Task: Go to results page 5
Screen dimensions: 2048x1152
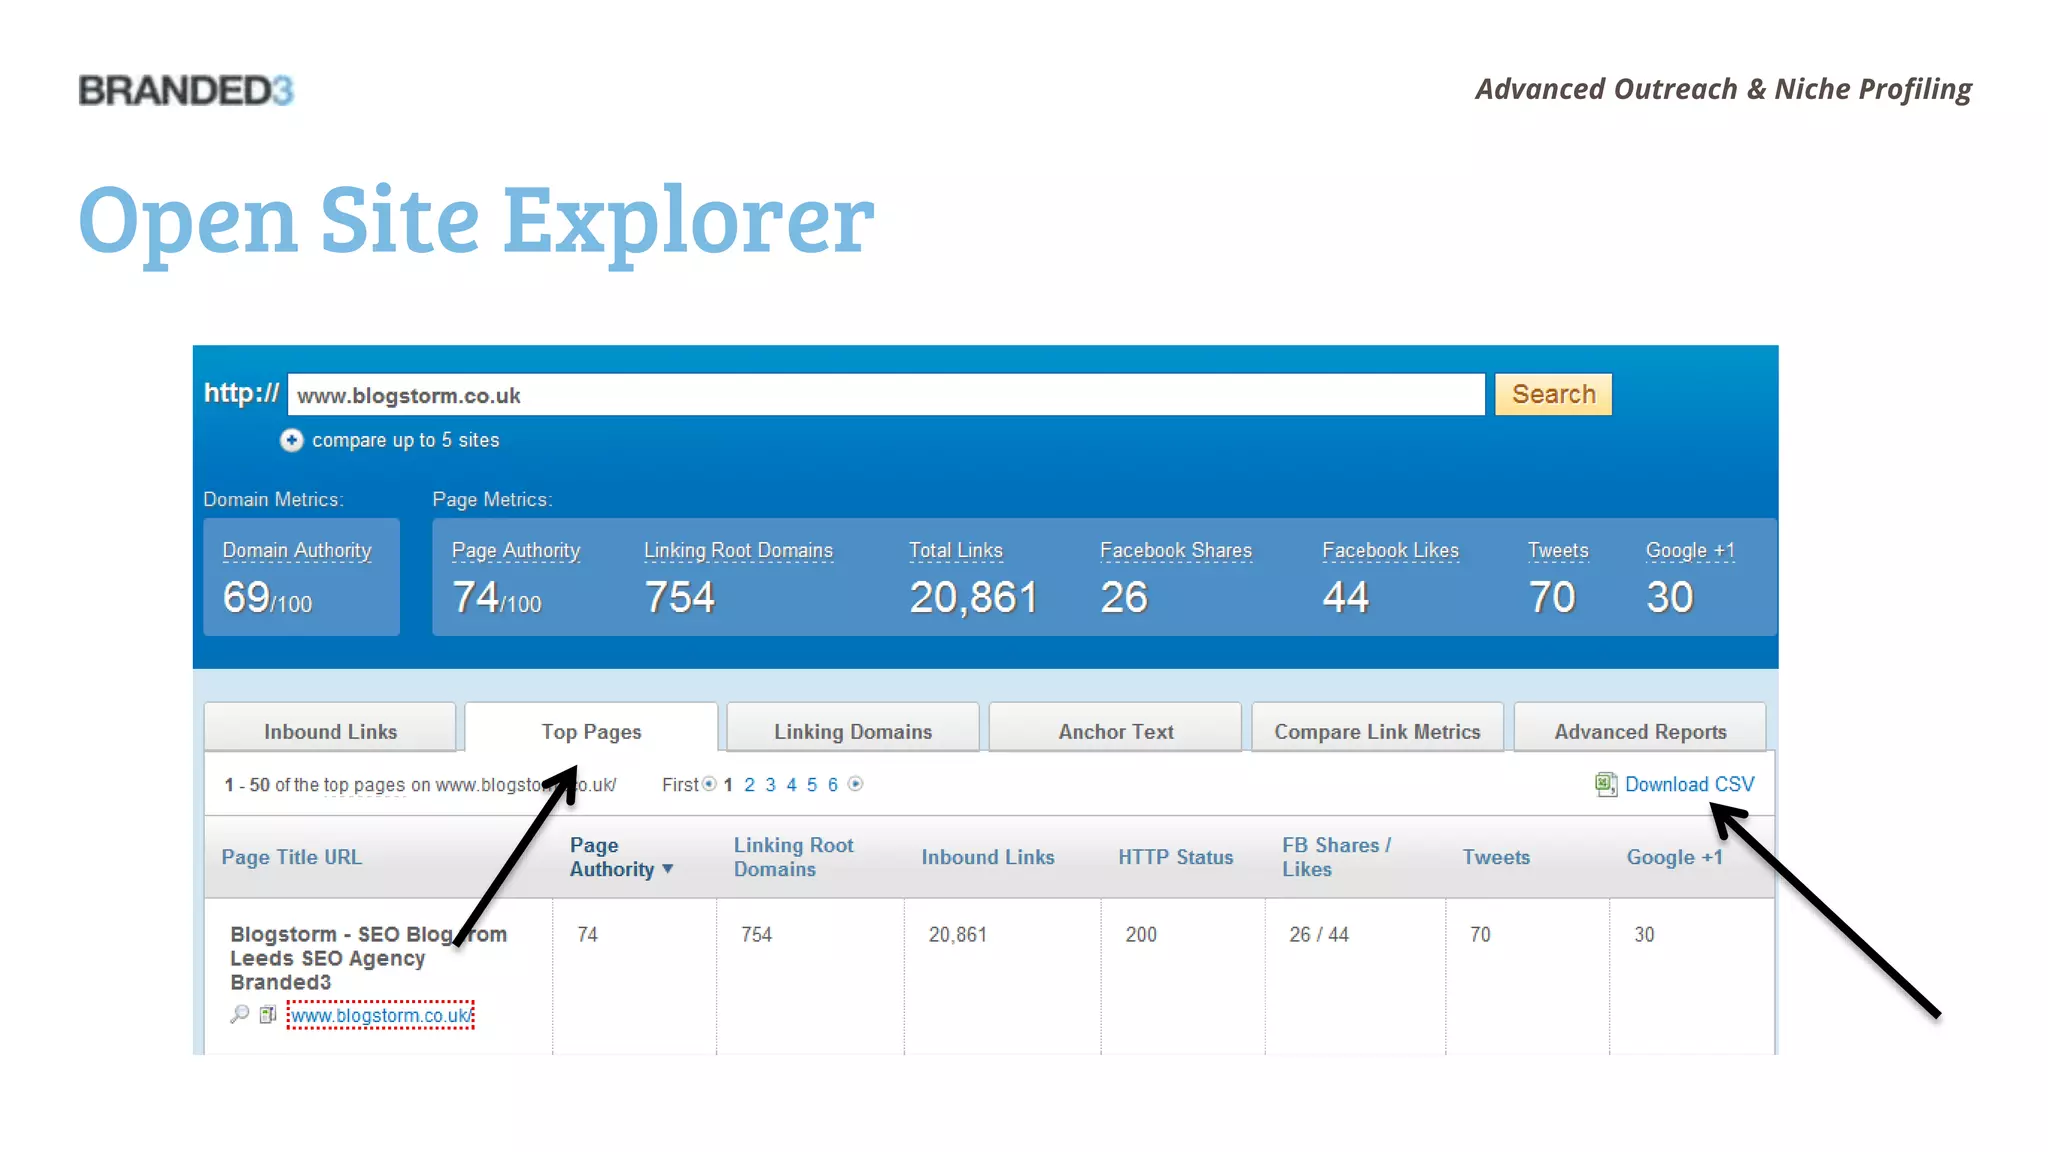Action: [x=812, y=785]
